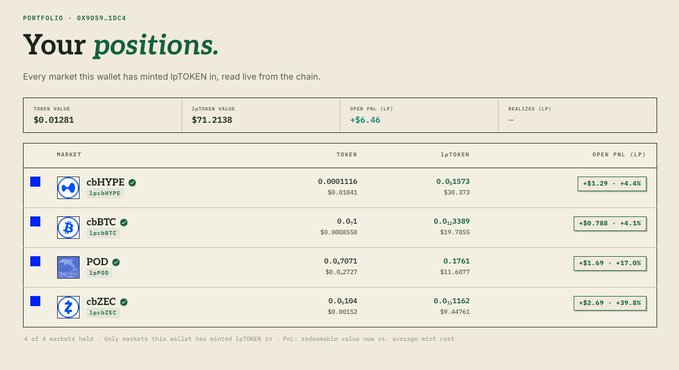Click verified checkmark badge next to cbZEC
This screenshot has width=679, height=370.
point(124,302)
